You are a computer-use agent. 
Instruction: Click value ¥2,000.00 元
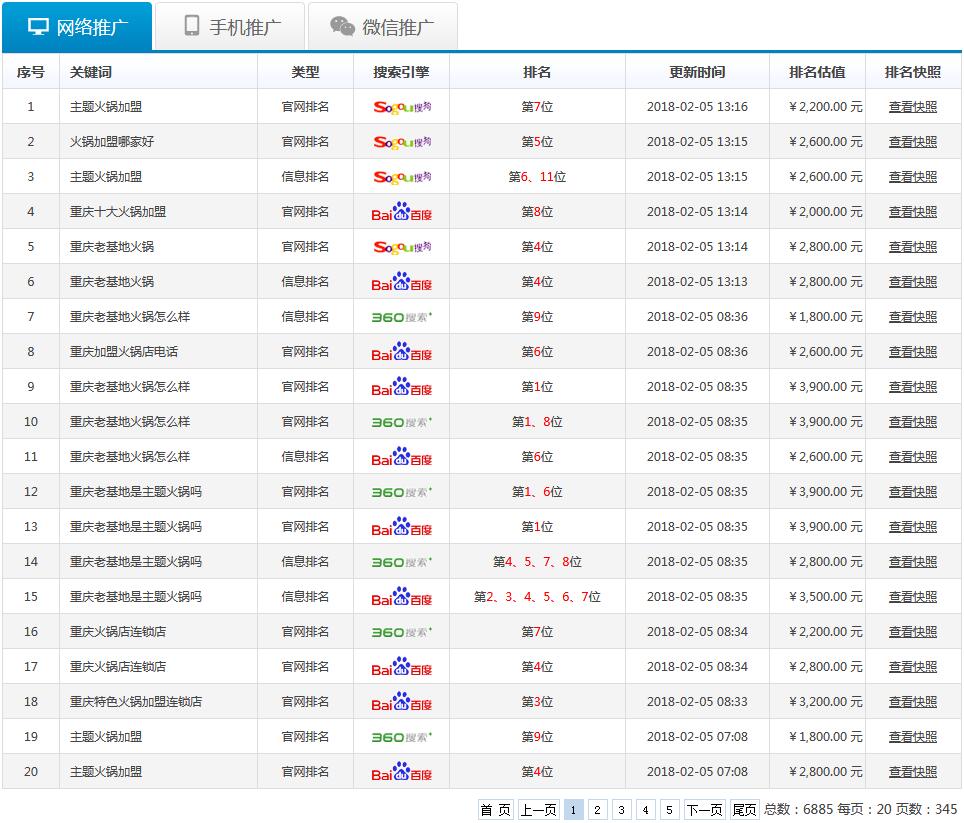tap(826, 212)
